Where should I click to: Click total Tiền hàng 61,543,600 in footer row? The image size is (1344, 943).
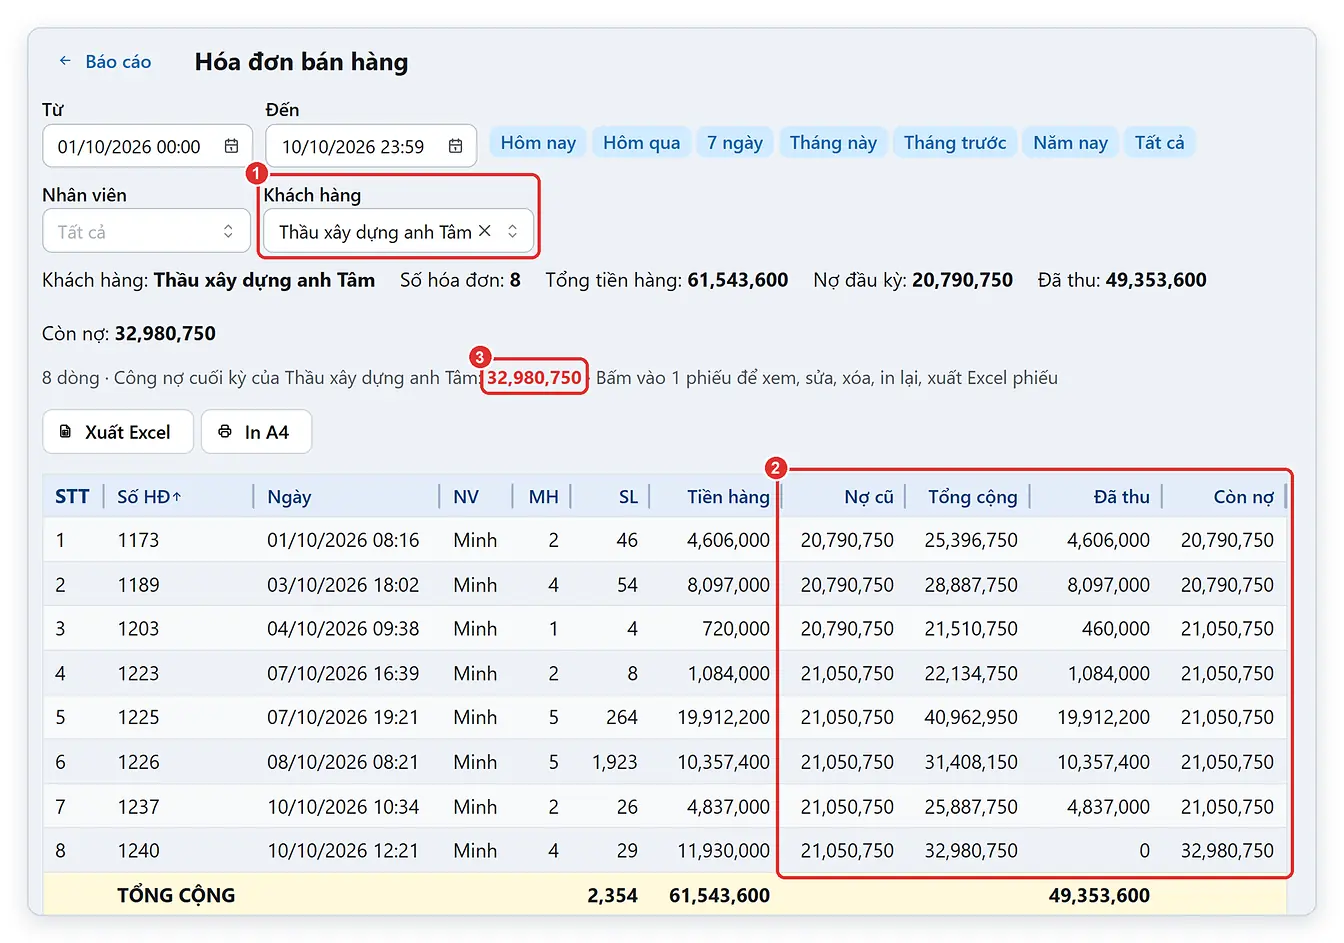click(x=720, y=895)
